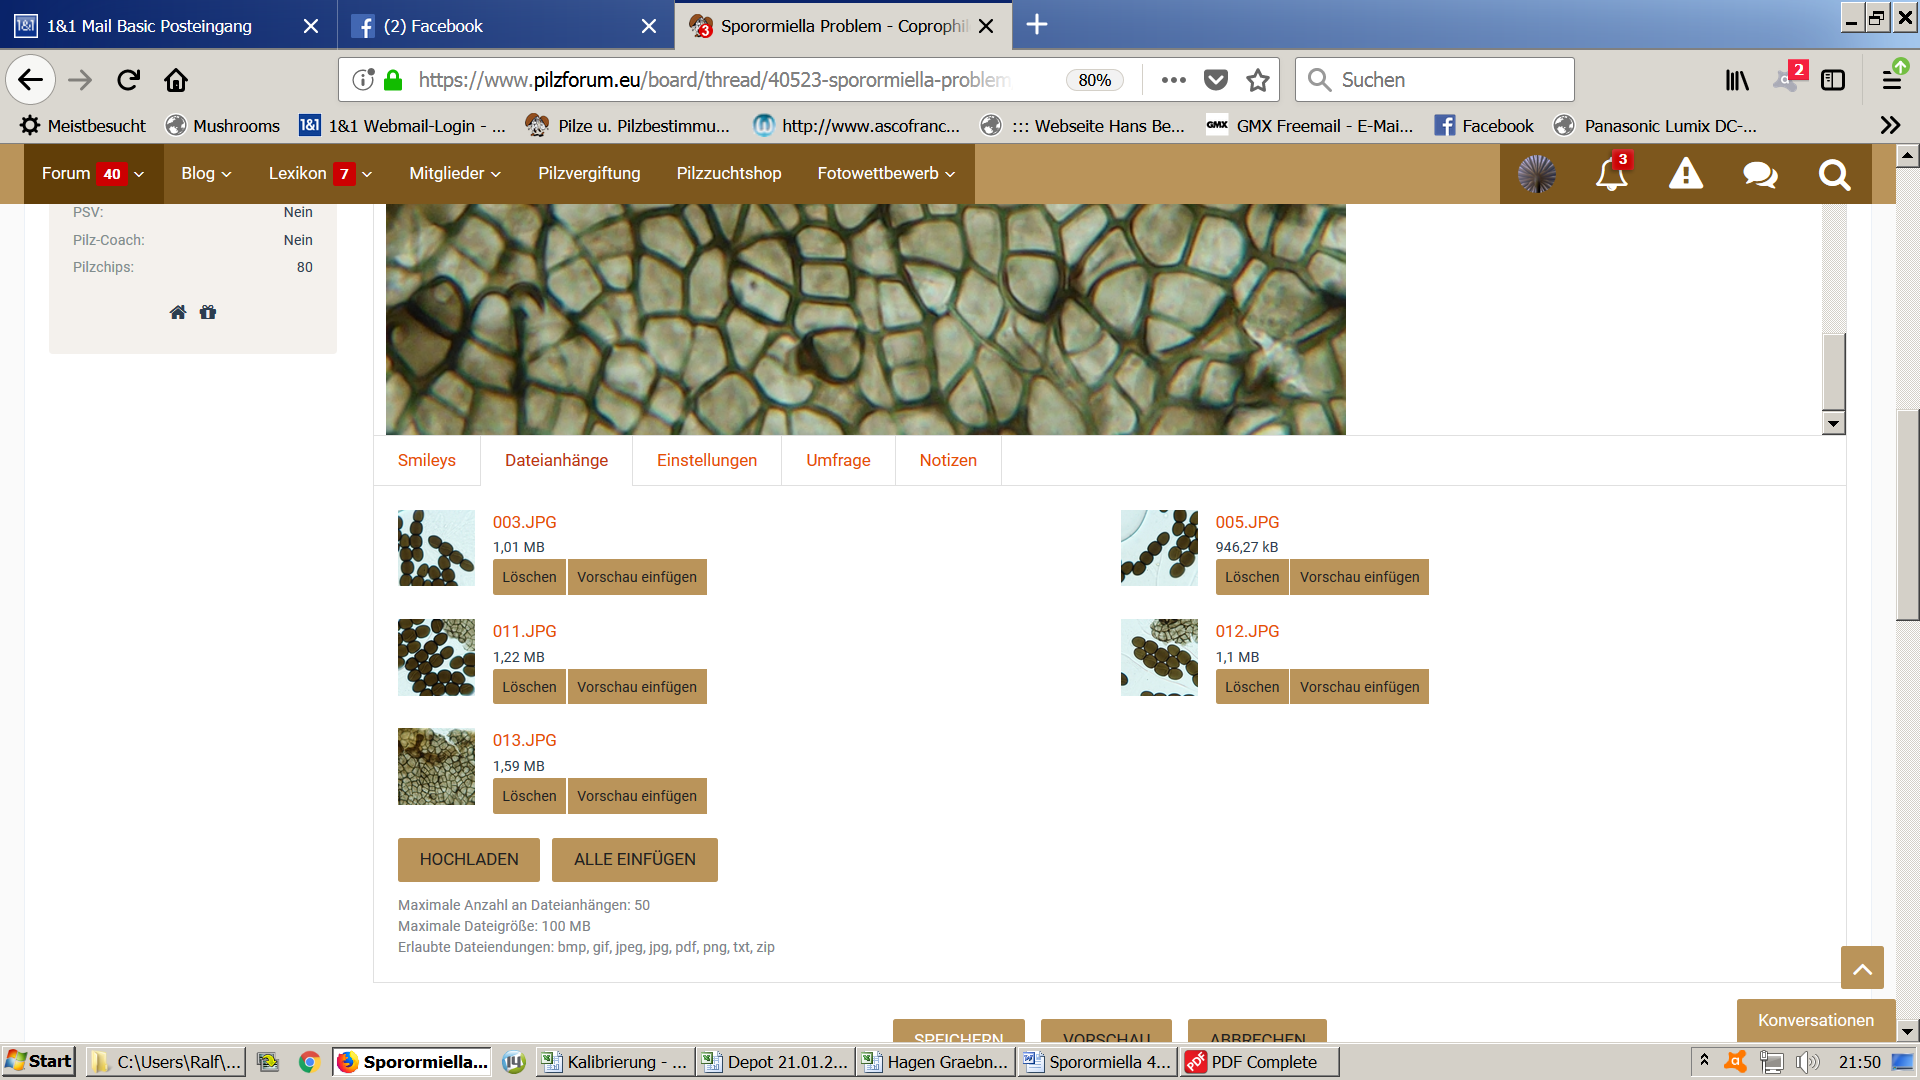Switch to the Smileys tab
The image size is (1920, 1080).
(x=426, y=460)
